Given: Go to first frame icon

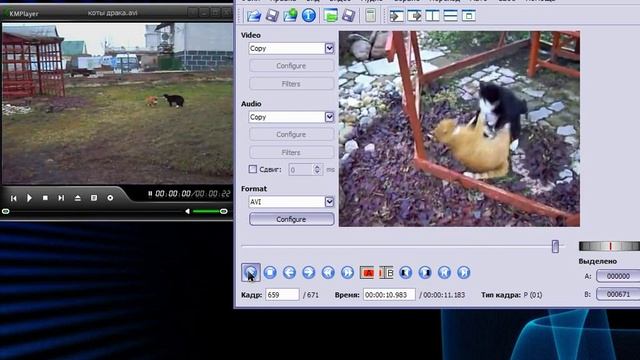Looking at the screenshot, I should [x=444, y=272].
